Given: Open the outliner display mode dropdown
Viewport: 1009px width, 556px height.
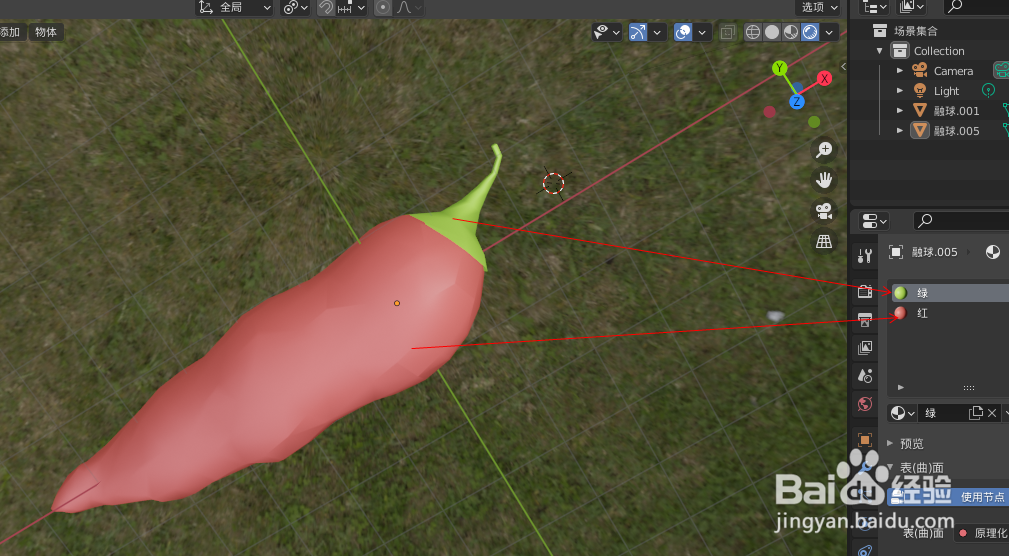Looking at the screenshot, I should click(x=911, y=7).
